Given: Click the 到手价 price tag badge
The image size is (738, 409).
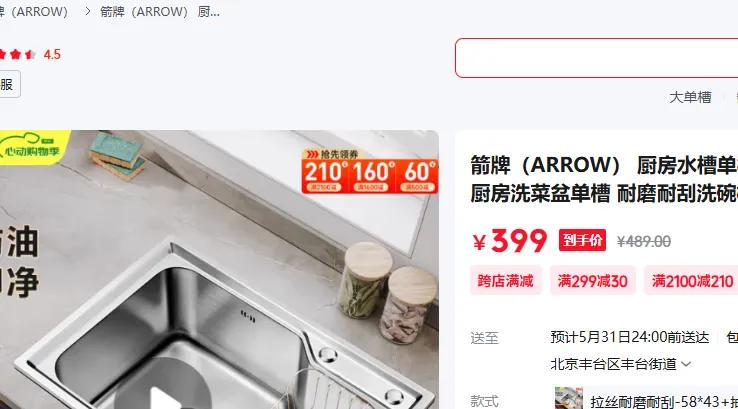Looking at the screenshot, I should (x=582, y=241).
